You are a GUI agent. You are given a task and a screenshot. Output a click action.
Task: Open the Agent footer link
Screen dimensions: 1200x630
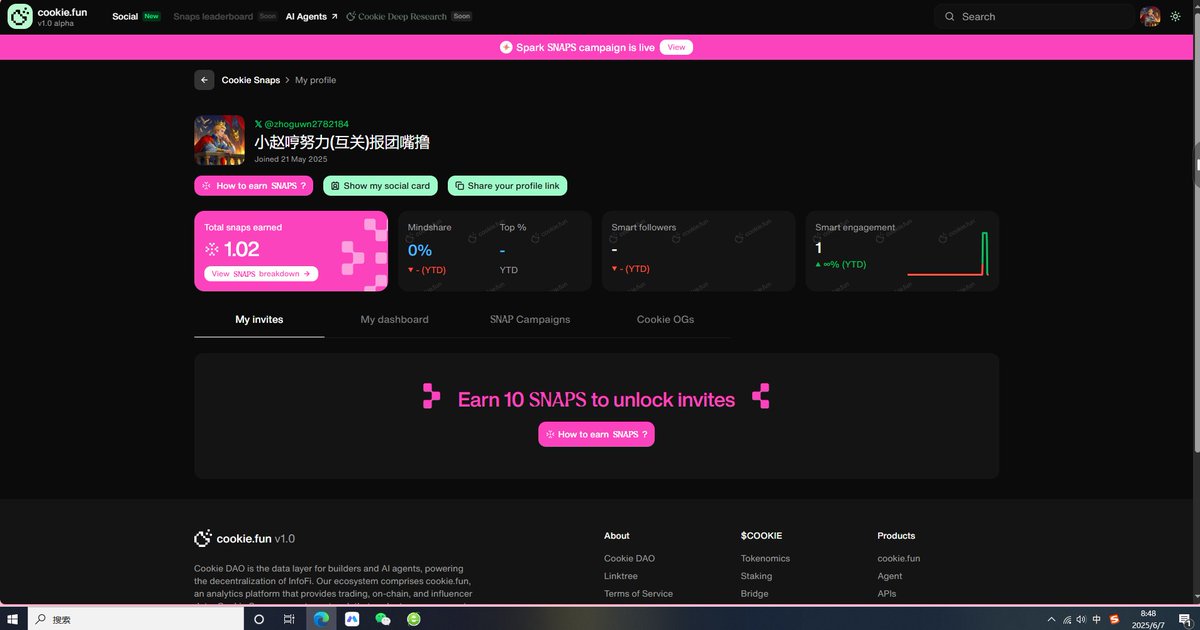point(889,576)
